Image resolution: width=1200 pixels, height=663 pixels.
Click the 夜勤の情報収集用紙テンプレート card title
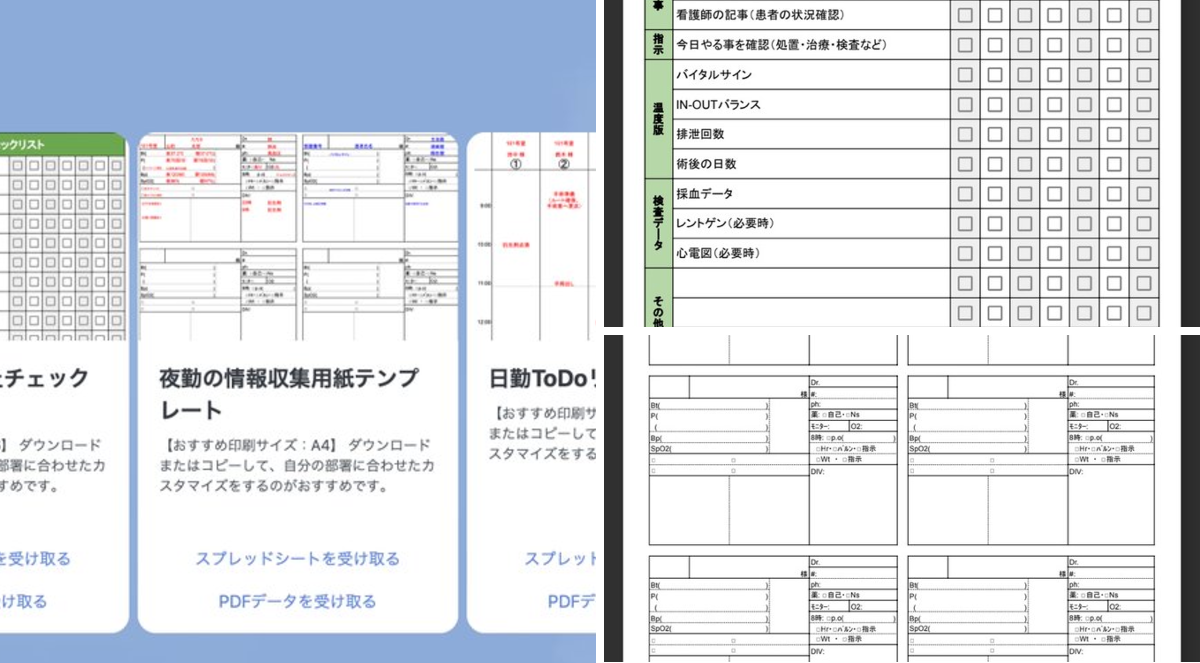[289, 394]
